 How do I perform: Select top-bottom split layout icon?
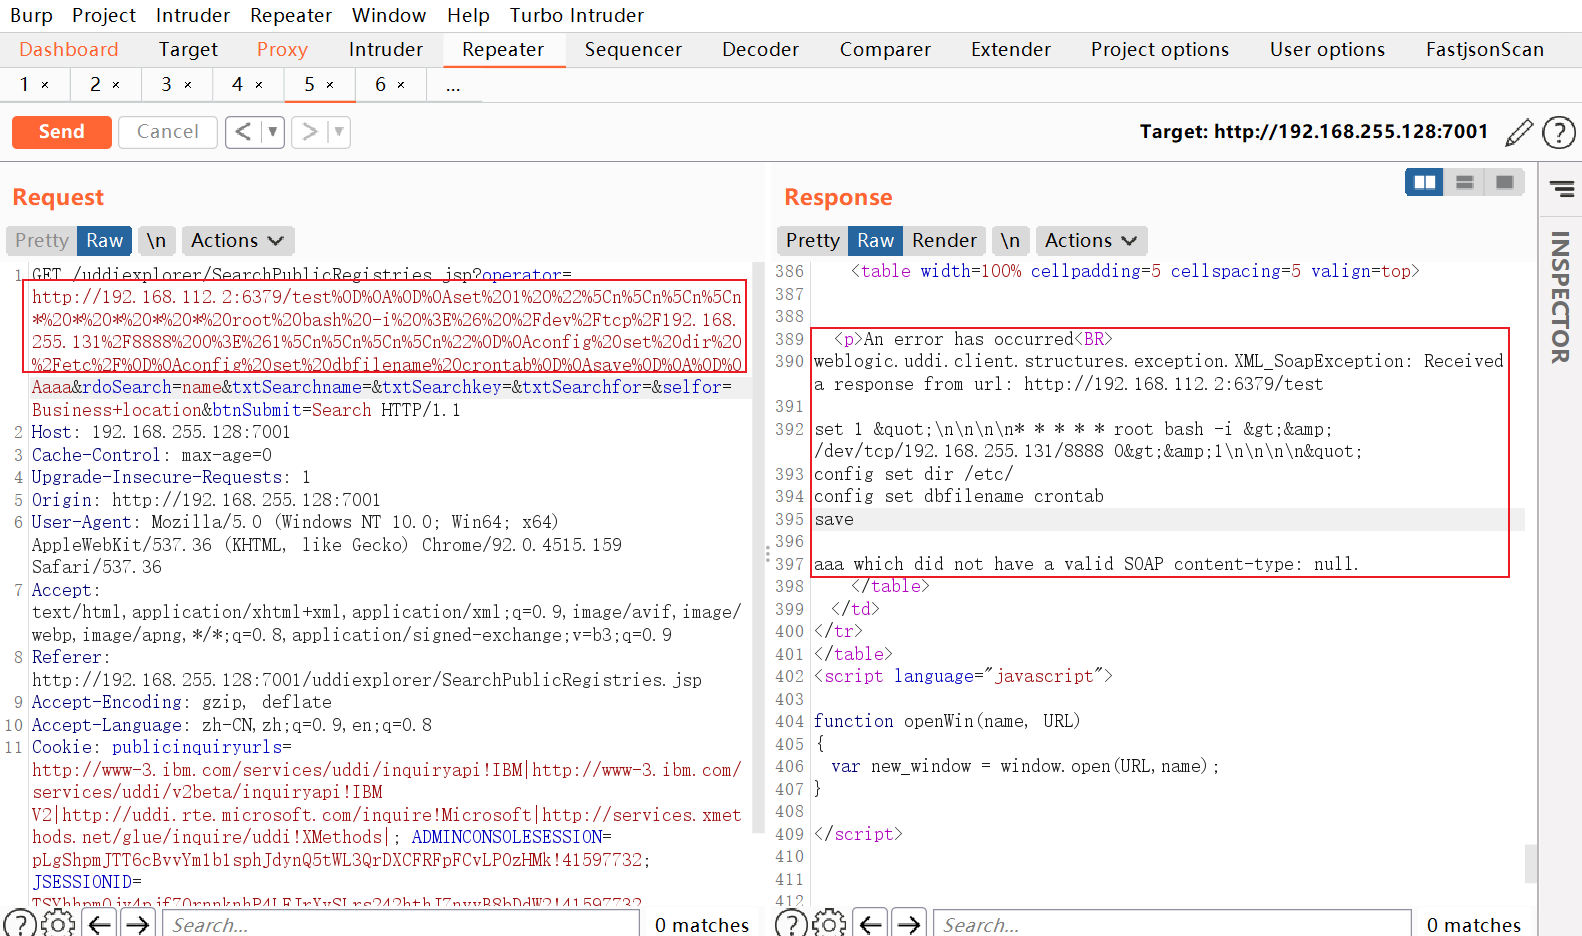(x=1465, y=182)
